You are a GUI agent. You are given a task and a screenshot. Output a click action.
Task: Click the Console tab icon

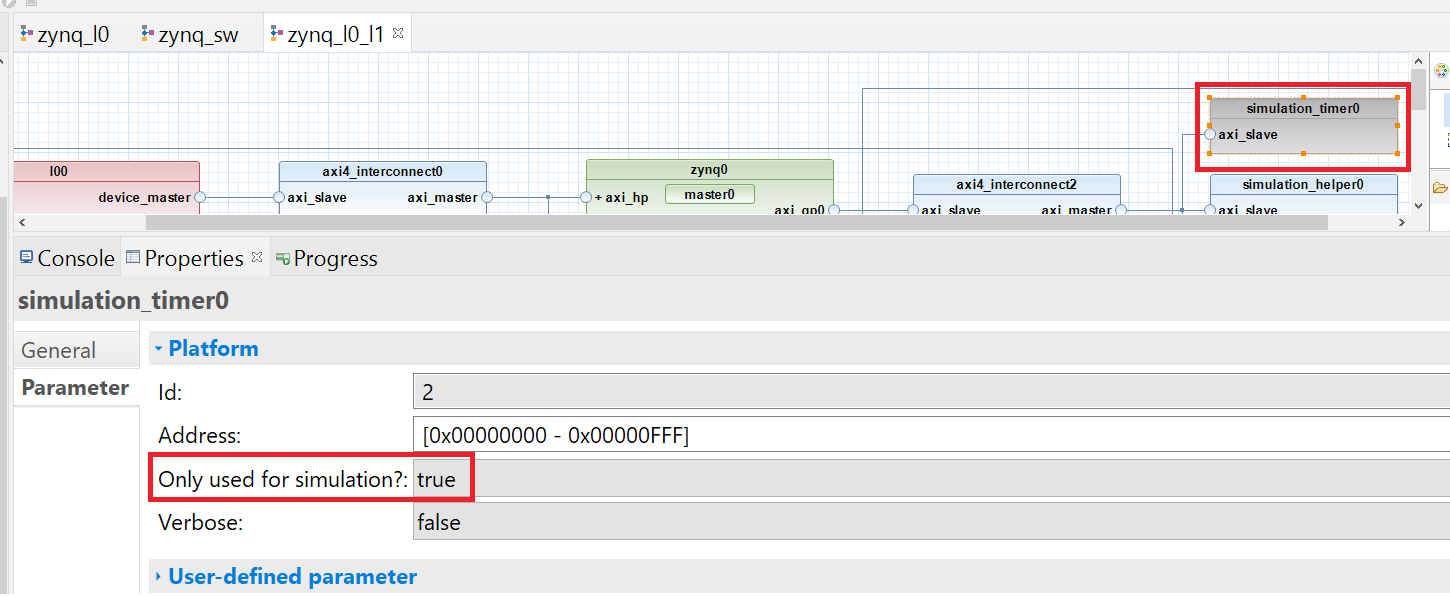pyautogui.click(x=26, y=258)
